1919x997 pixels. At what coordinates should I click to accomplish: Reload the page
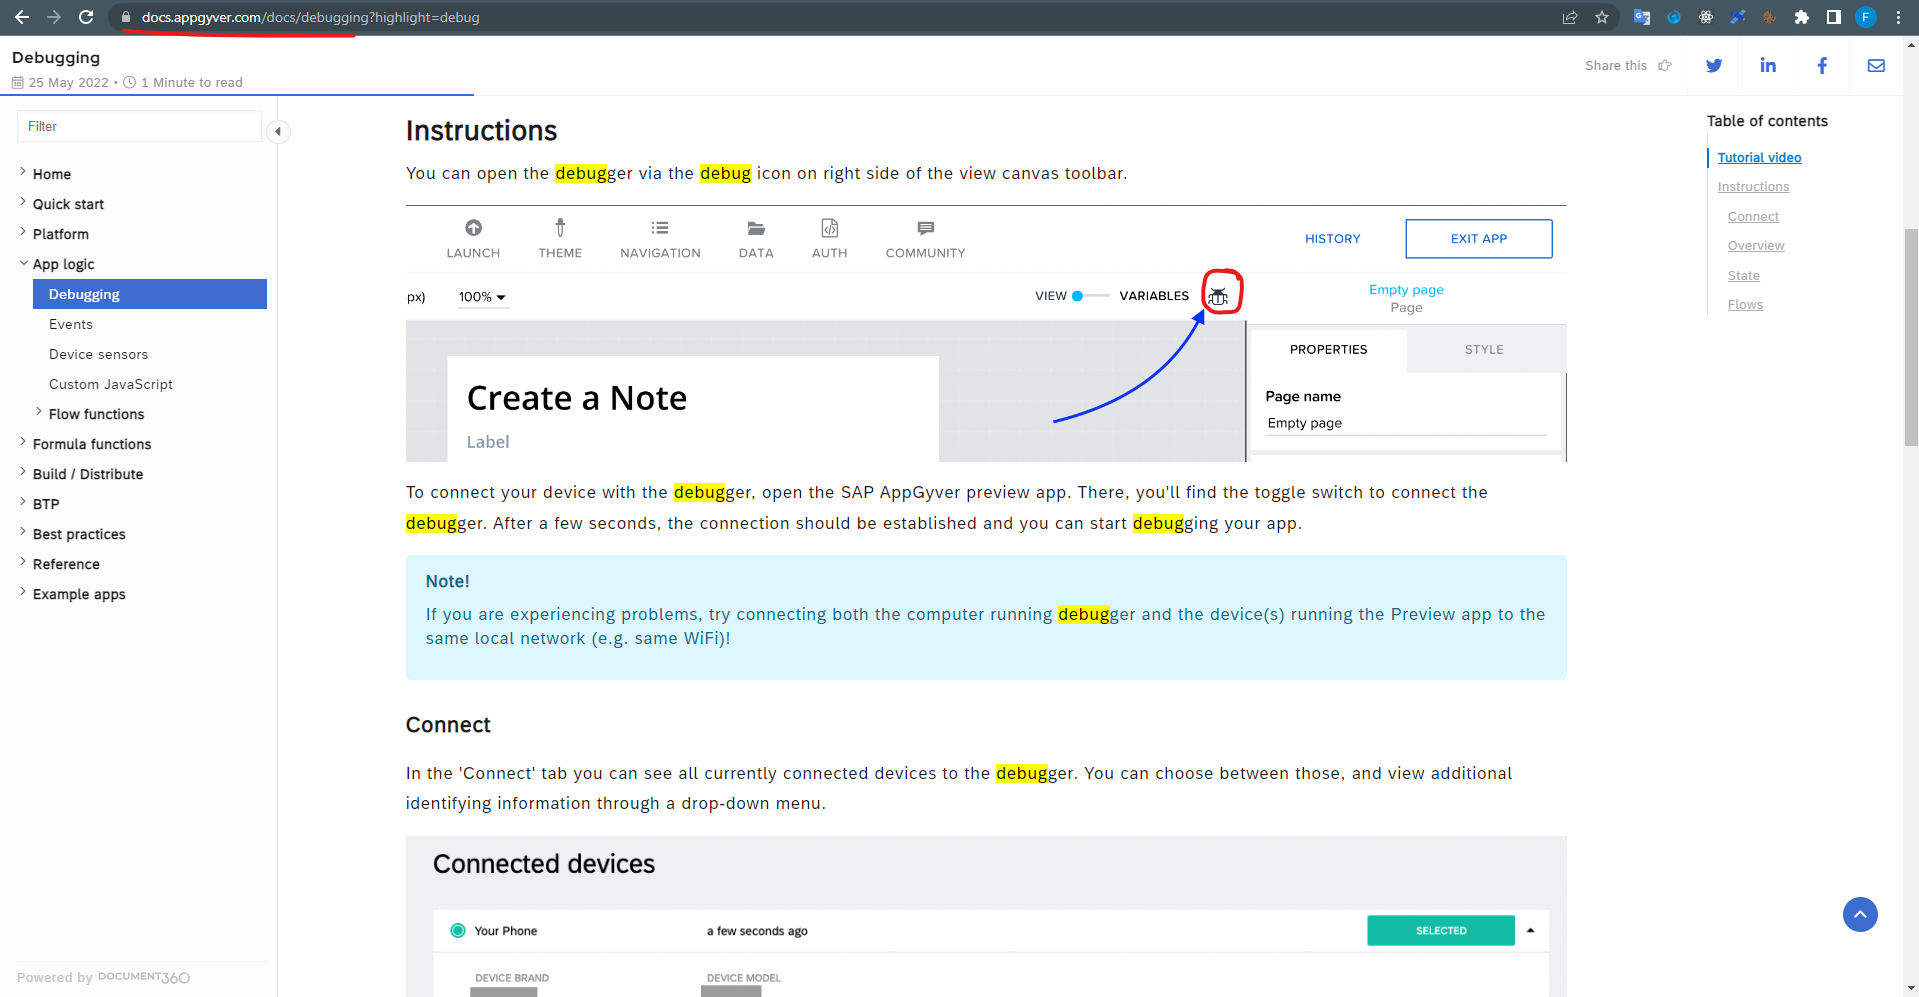(x=86, y=17)
